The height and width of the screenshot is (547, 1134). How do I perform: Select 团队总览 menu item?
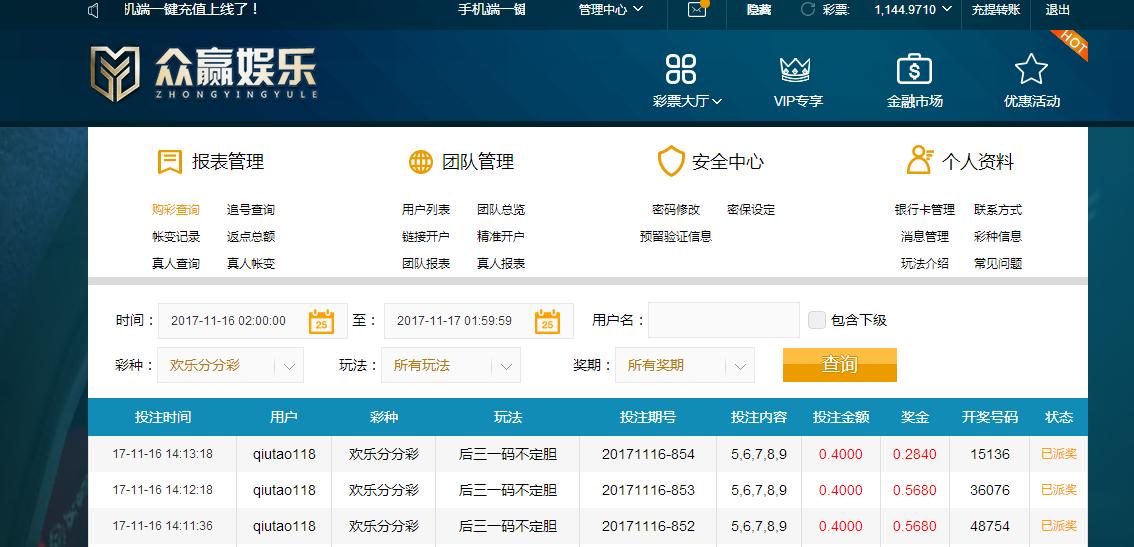click(x=501, y=210)
